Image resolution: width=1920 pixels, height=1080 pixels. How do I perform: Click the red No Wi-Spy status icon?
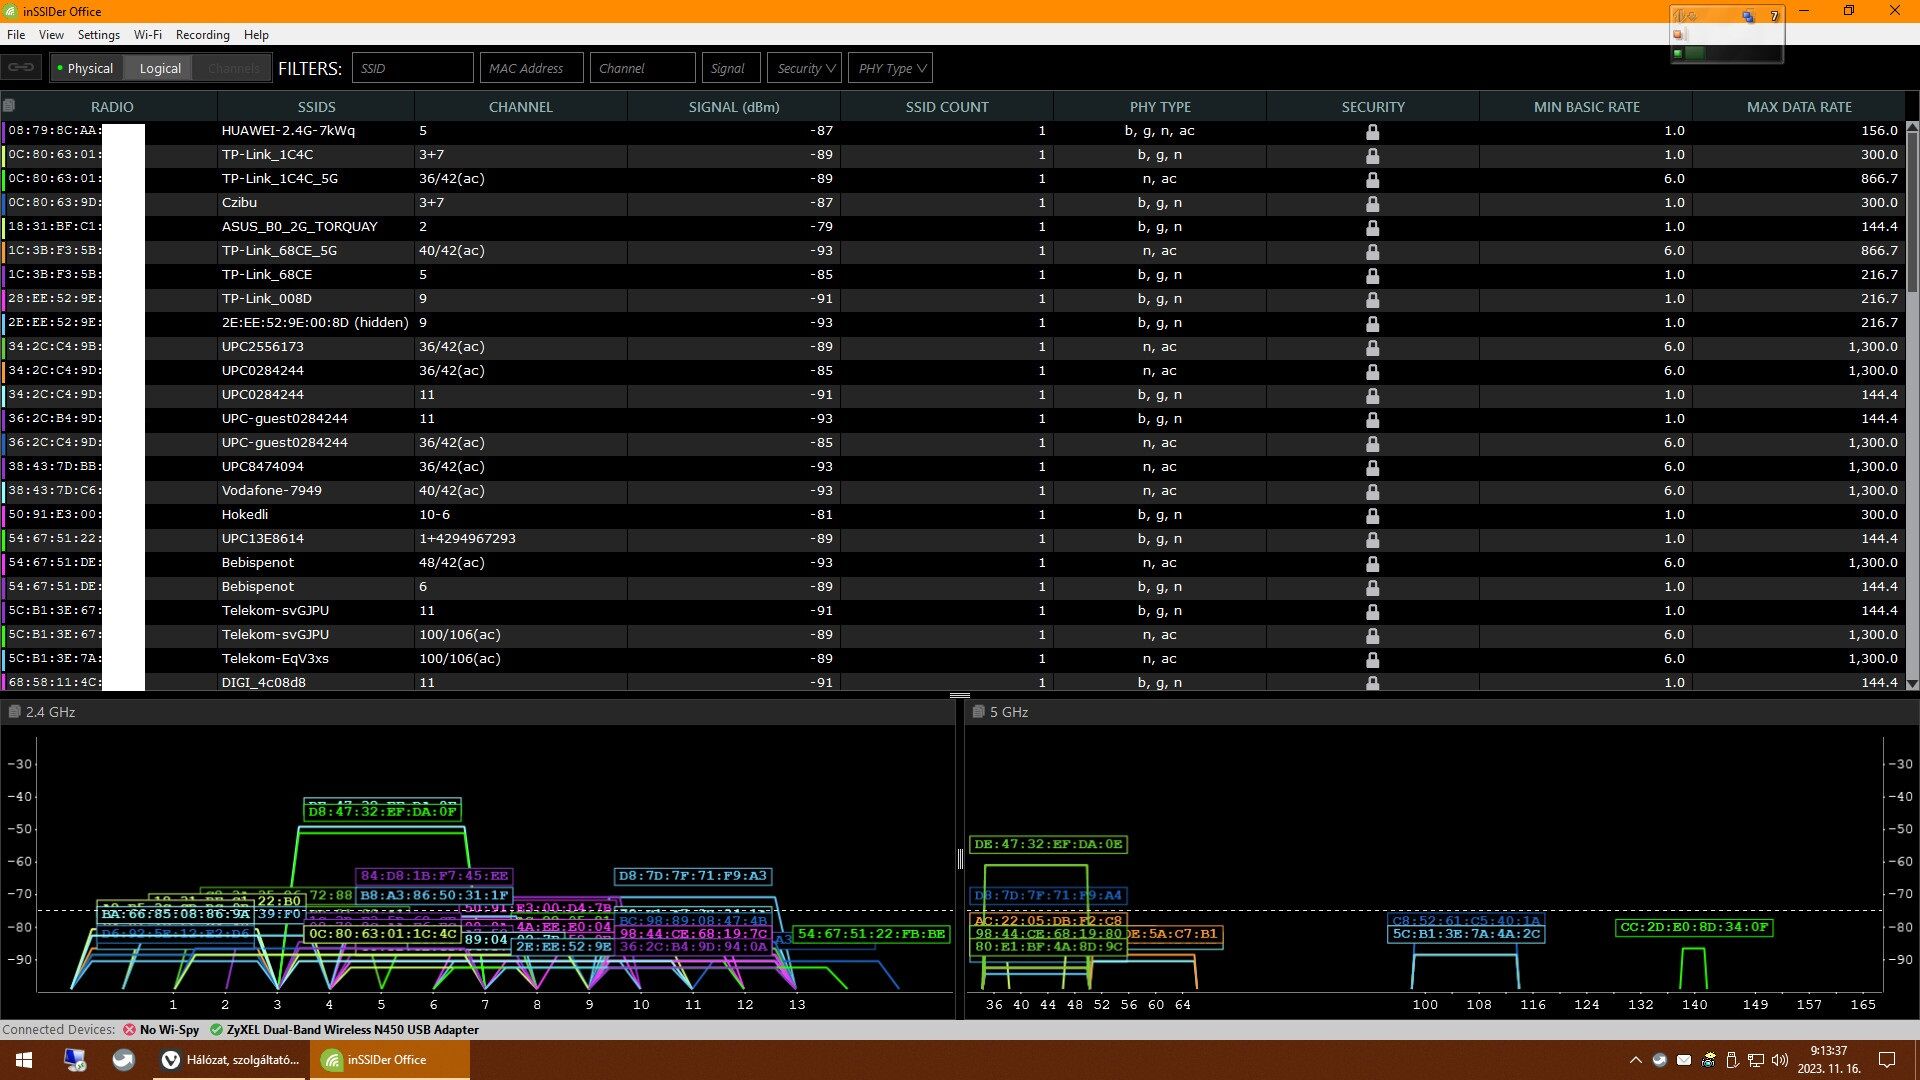(x=130, y=1029)
